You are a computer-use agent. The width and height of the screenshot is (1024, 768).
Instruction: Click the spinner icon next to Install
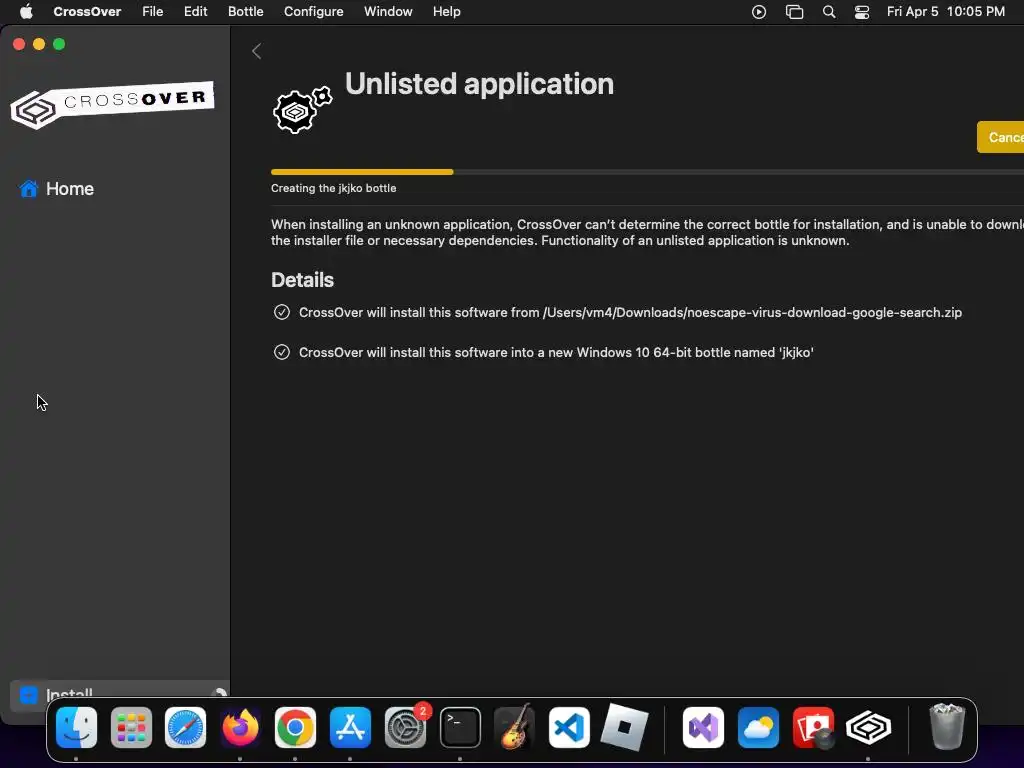click(219, 694)
